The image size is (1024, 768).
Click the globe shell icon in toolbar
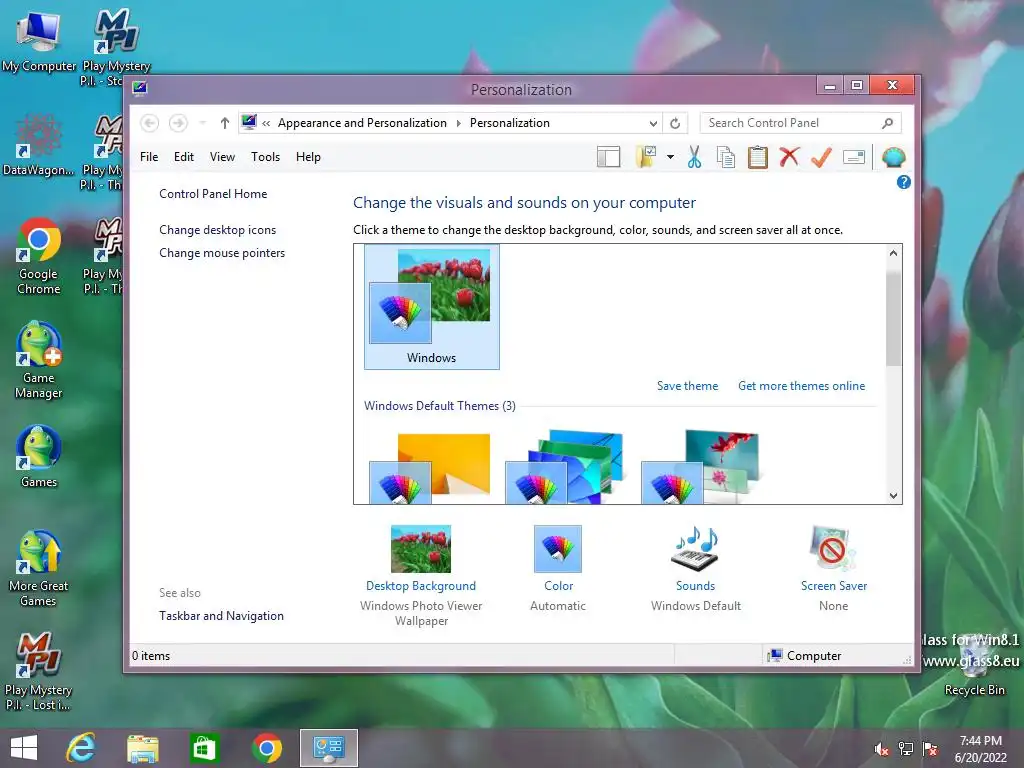(893, 157)
